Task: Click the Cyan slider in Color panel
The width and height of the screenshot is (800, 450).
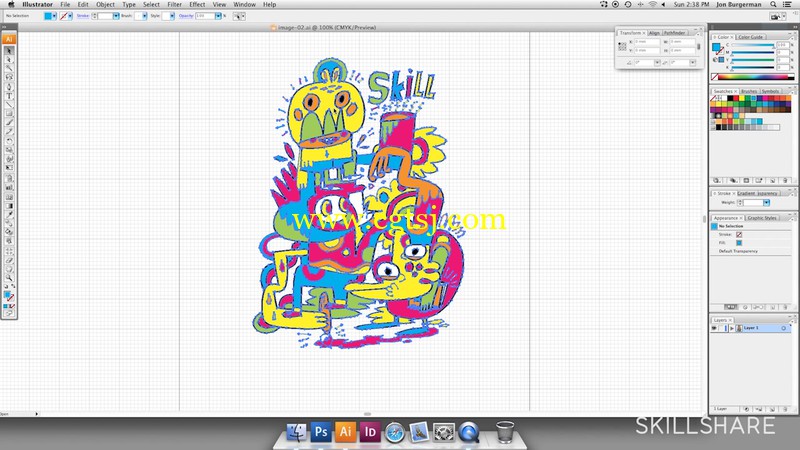Action: [x=754, y=45]
